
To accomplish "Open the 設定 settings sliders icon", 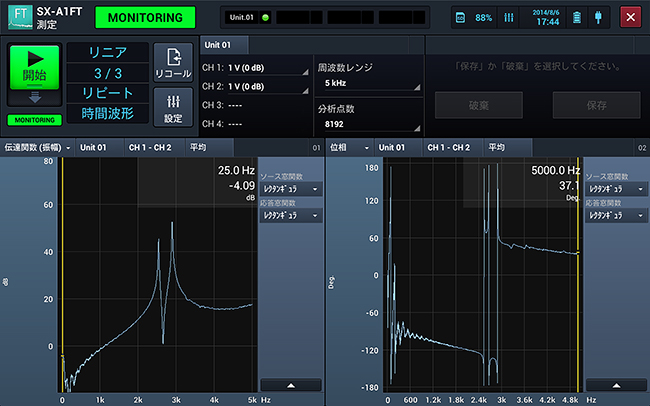I will click(173, 107).
